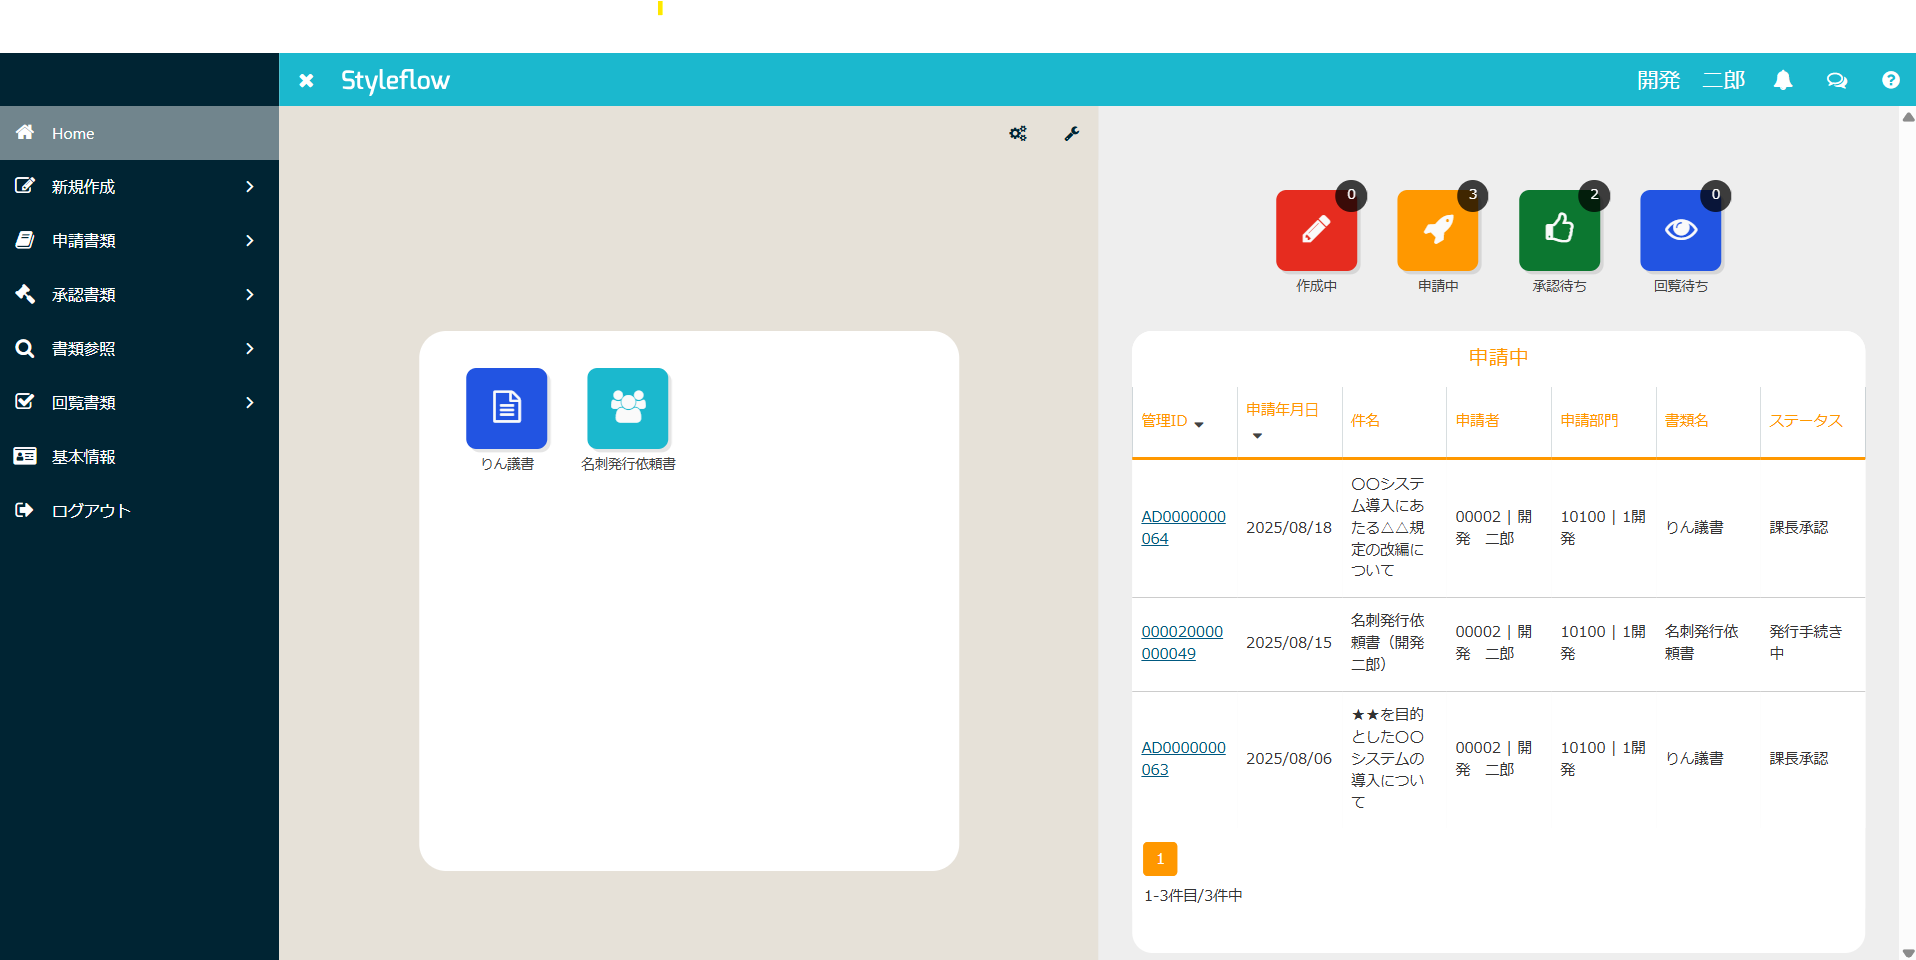The image size is (1916, 960).
Task: Click the 承認待ち thumbs-up status tile
Action: pyautogui.click(x=1559, y=231)
